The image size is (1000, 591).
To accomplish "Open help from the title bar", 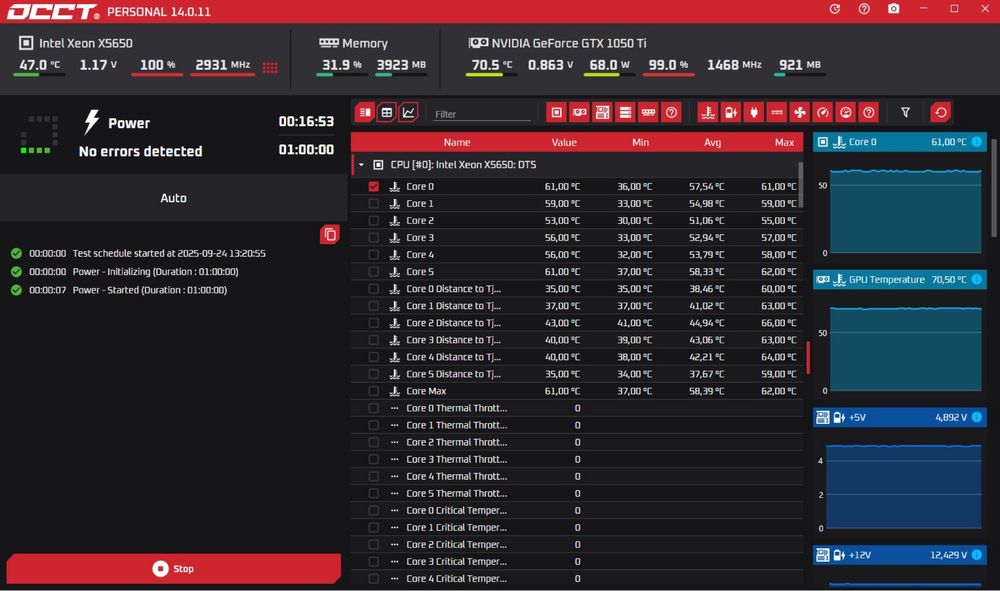I will click(864, 9).
